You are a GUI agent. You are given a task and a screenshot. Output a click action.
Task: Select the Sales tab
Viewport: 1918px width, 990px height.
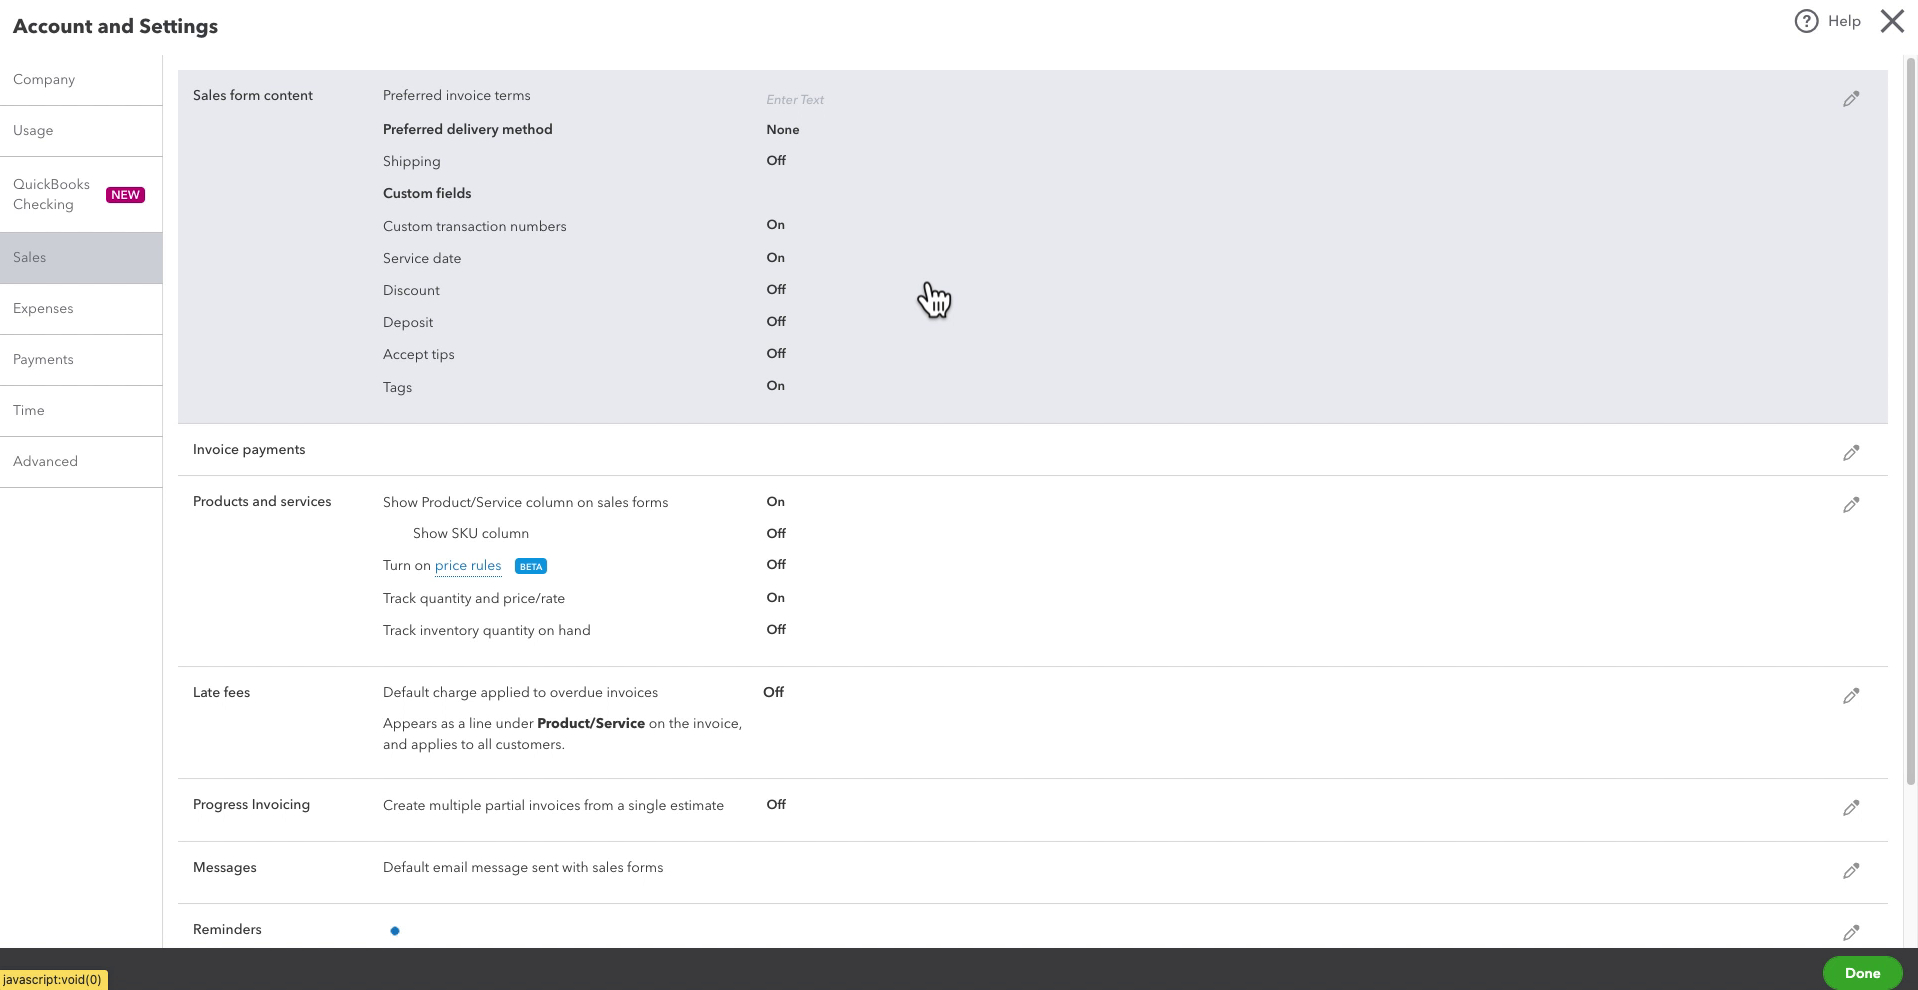tap(81, 258)
